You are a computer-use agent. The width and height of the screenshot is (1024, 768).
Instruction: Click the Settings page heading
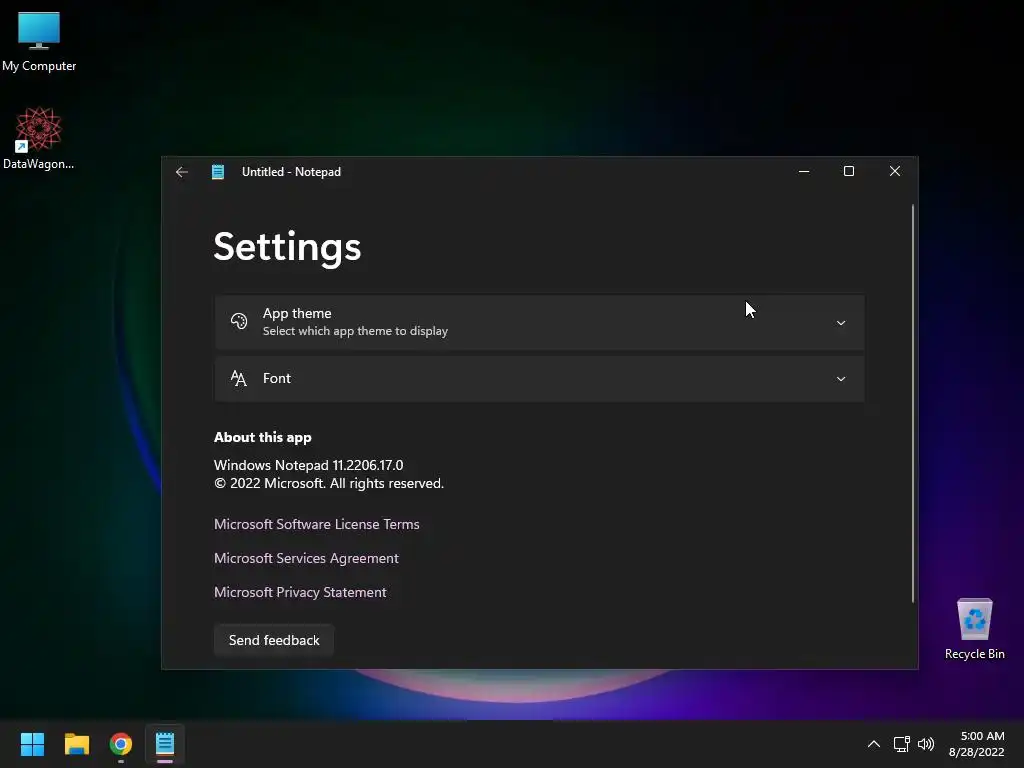point(287,248)
